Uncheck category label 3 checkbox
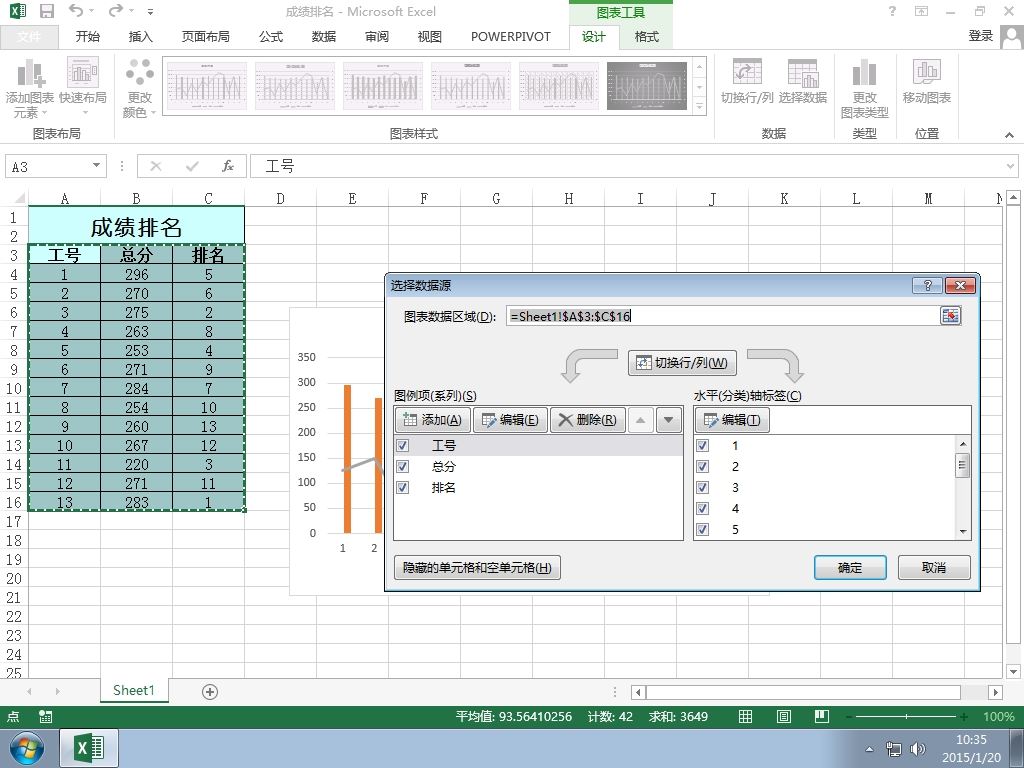The width and height of the screenshot is (1024, 768). [x=703, y=487]
